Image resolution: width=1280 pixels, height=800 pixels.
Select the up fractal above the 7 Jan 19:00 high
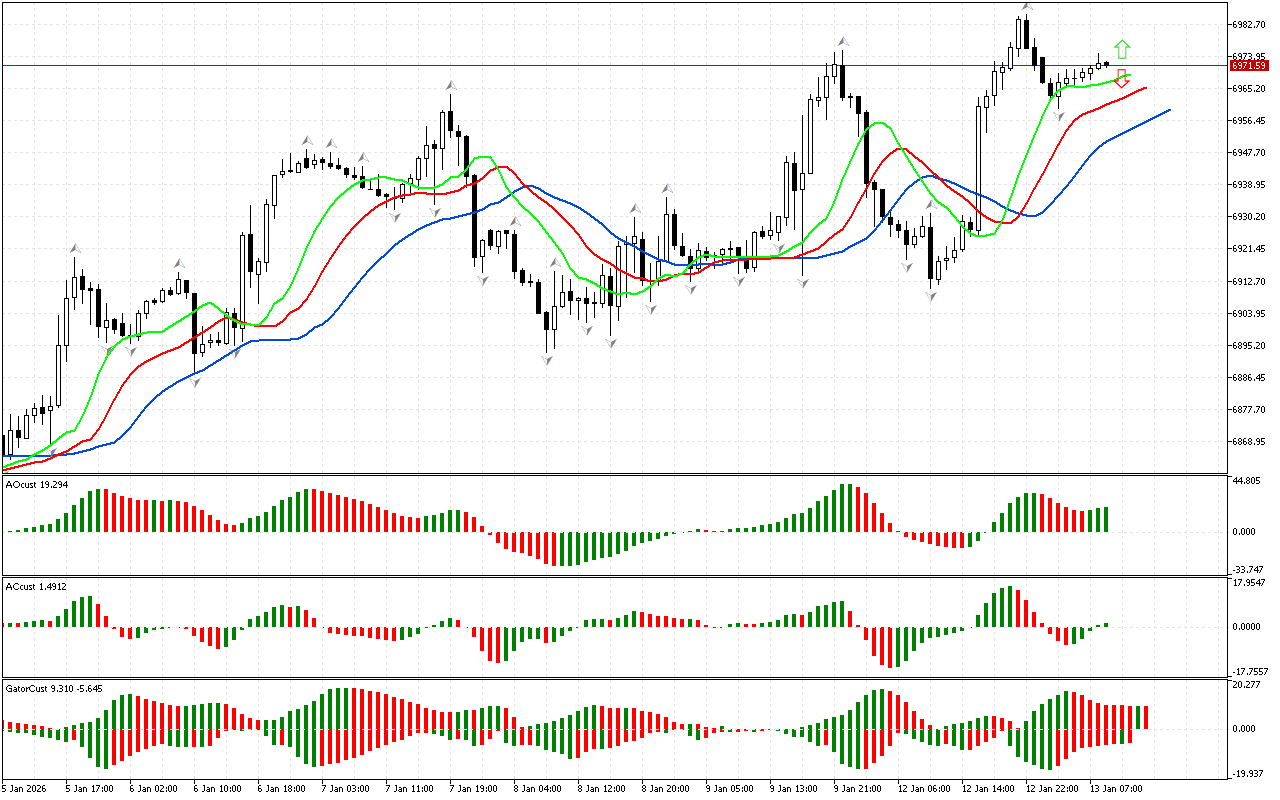coord(451,86)
